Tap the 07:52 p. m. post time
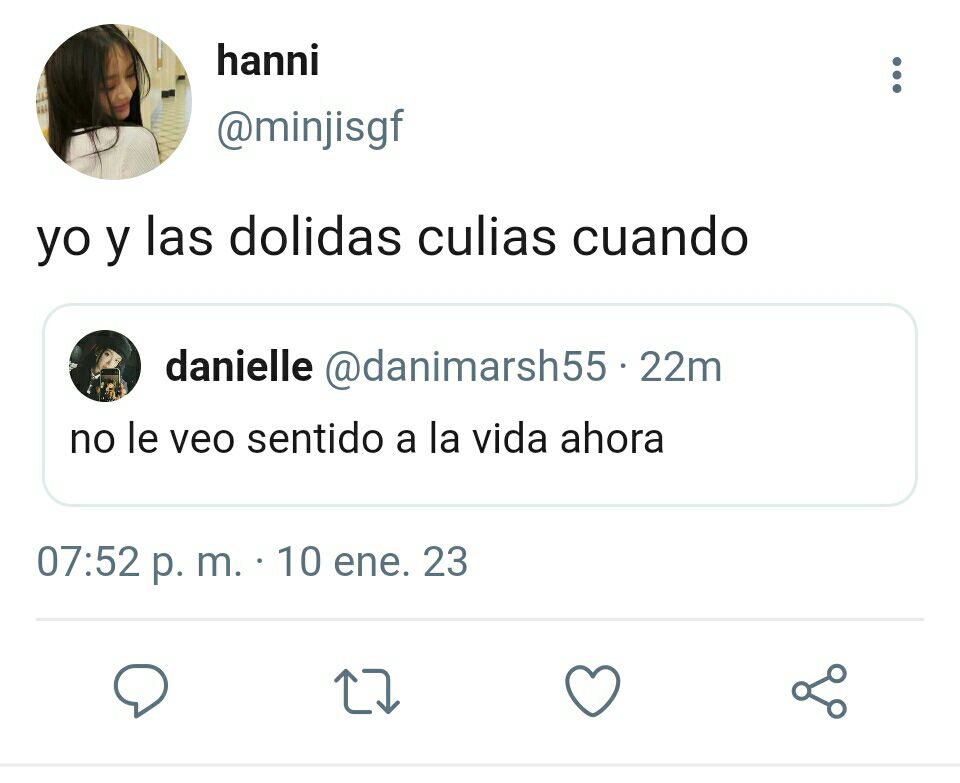Viewport: 960px width, 783px height. [140, 562]
